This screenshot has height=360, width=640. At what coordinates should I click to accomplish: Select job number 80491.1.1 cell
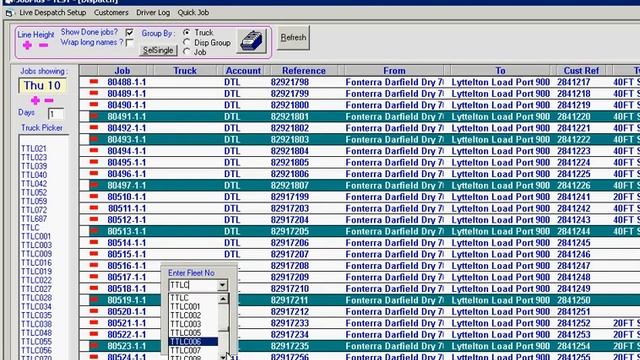127,116
